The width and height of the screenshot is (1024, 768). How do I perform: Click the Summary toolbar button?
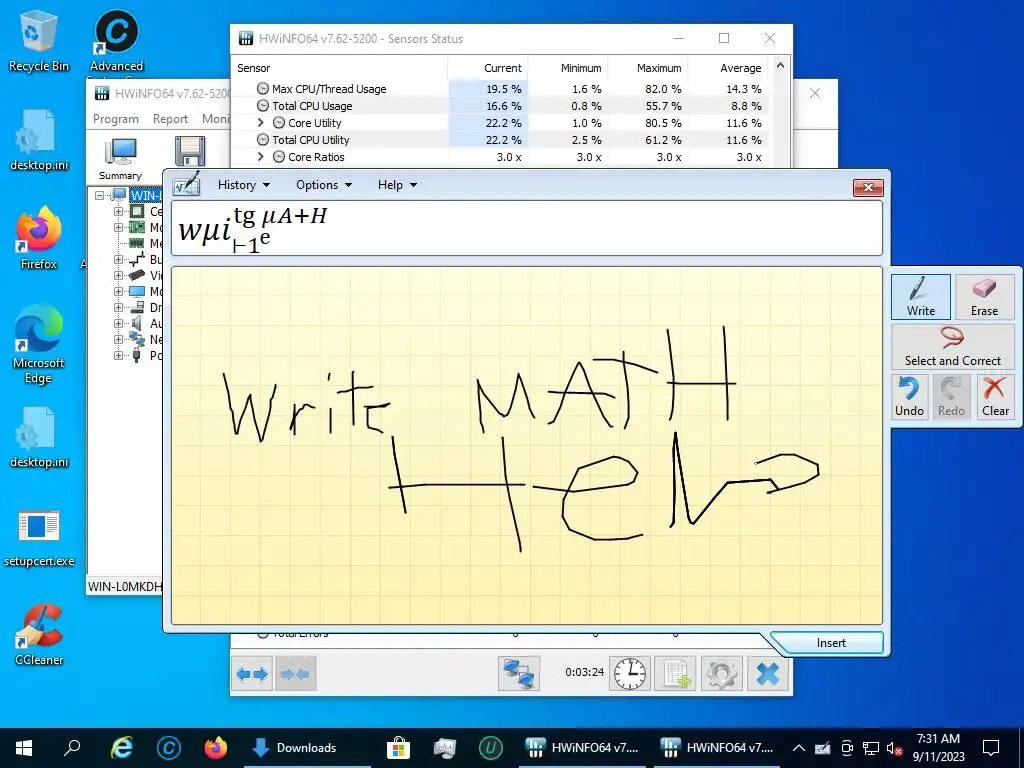(120, 159)
